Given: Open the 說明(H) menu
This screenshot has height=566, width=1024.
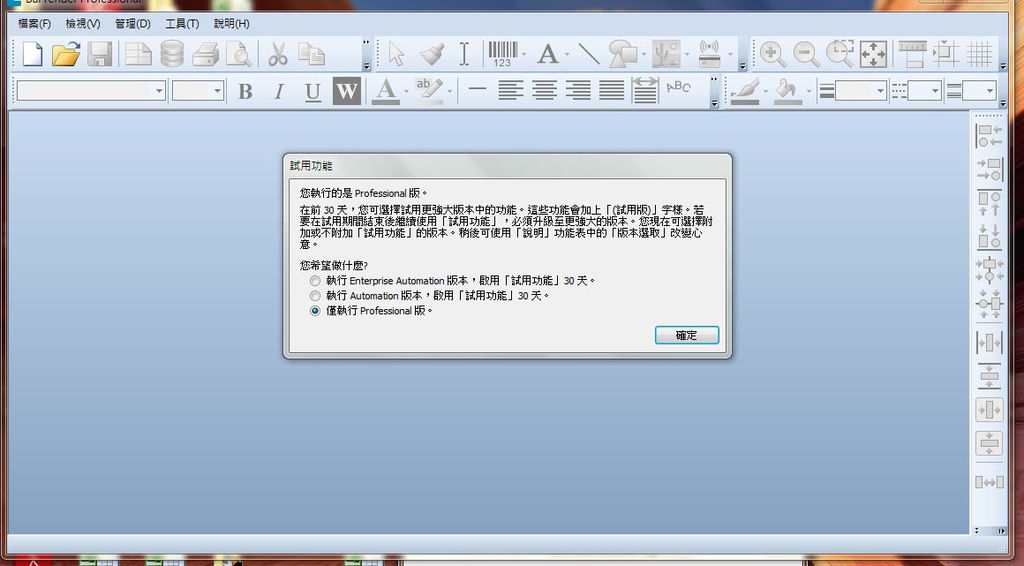Looking at the screenshot, I should tap(232, 24).
